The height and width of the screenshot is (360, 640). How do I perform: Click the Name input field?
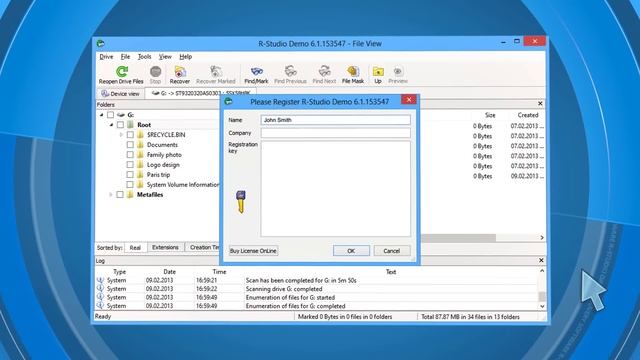(x=336, y=120)
